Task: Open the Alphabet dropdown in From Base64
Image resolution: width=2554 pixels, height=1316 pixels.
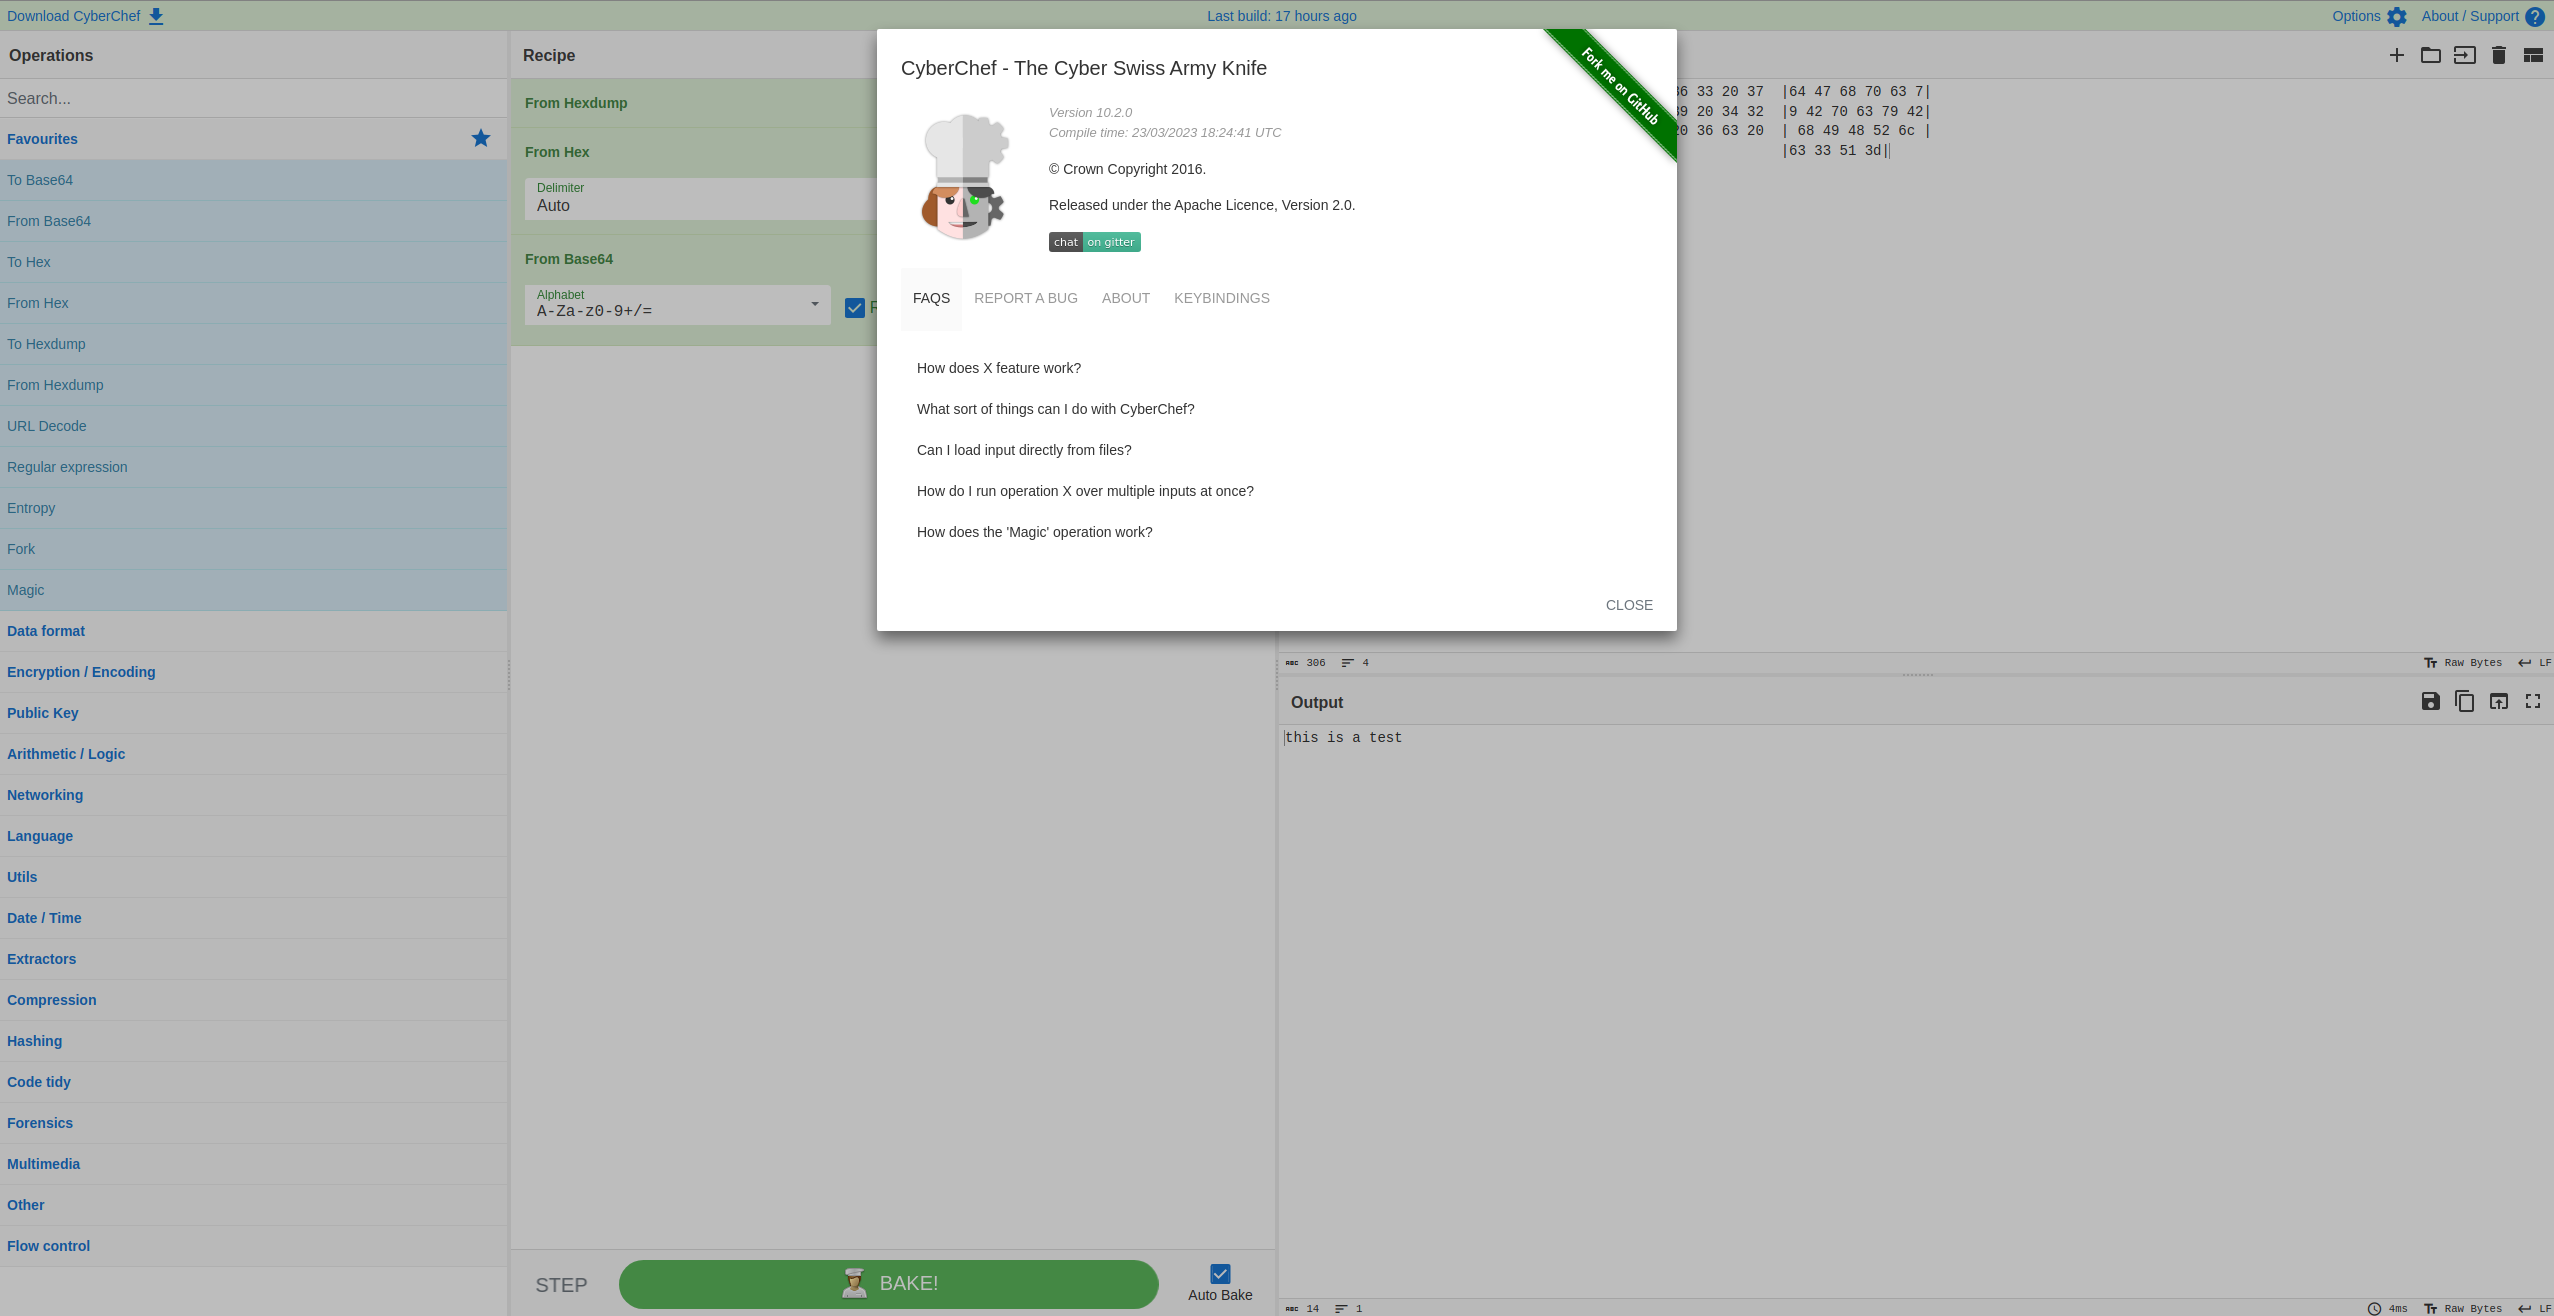Action: point(813,304)
